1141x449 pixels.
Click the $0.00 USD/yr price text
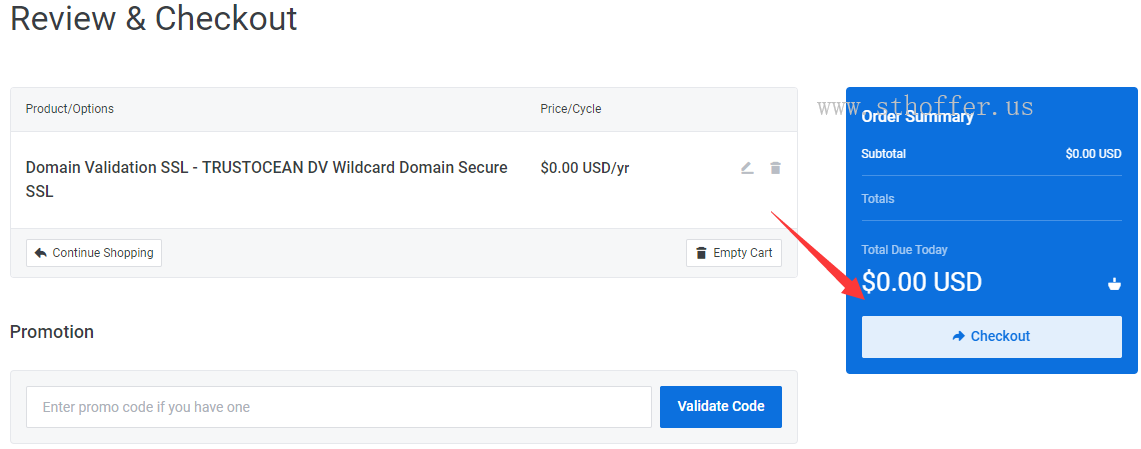[585, 168]
